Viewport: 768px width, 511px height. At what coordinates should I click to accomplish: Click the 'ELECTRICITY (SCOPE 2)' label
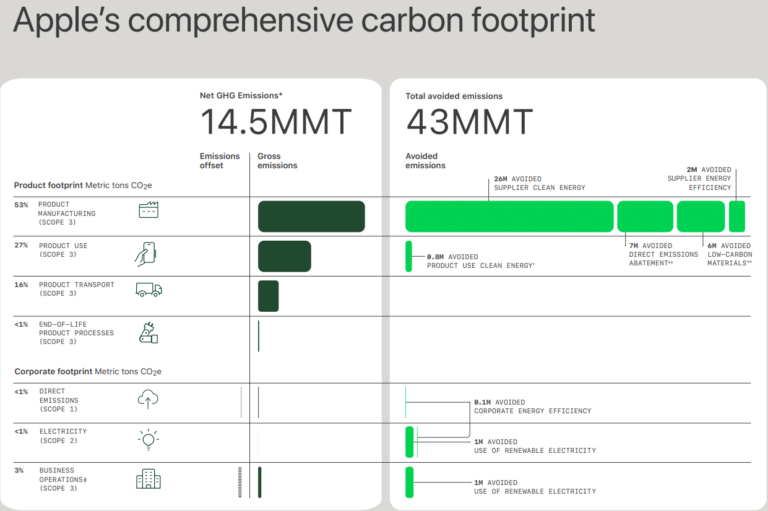point(63,436)
